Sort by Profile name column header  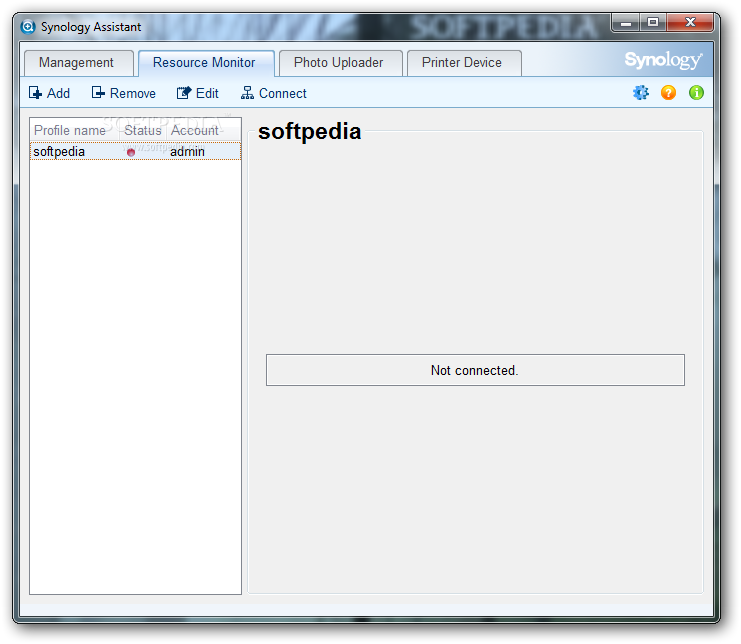[74, 130]
